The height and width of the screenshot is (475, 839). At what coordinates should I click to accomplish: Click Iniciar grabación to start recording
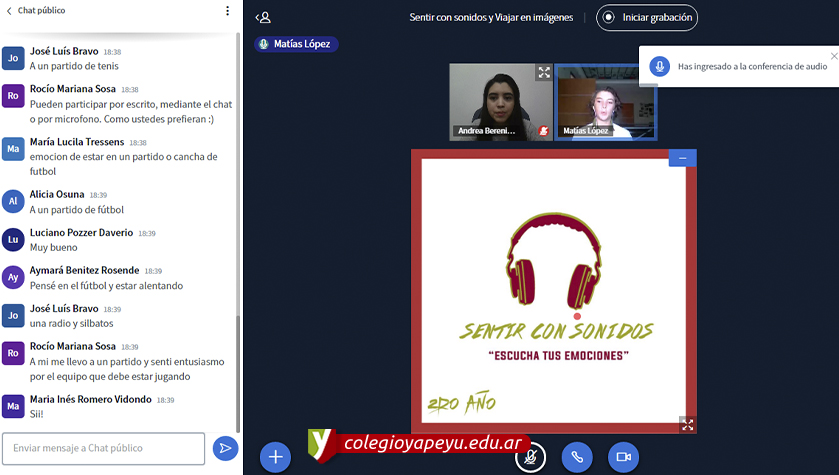click(647, 17)
